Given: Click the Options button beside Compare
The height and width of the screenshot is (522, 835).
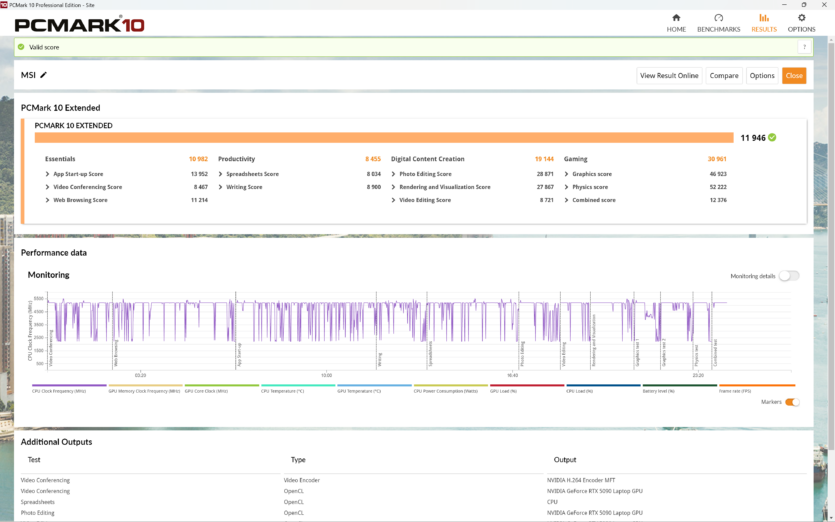Looking at the screenshot, I should [x=762, y=76].
